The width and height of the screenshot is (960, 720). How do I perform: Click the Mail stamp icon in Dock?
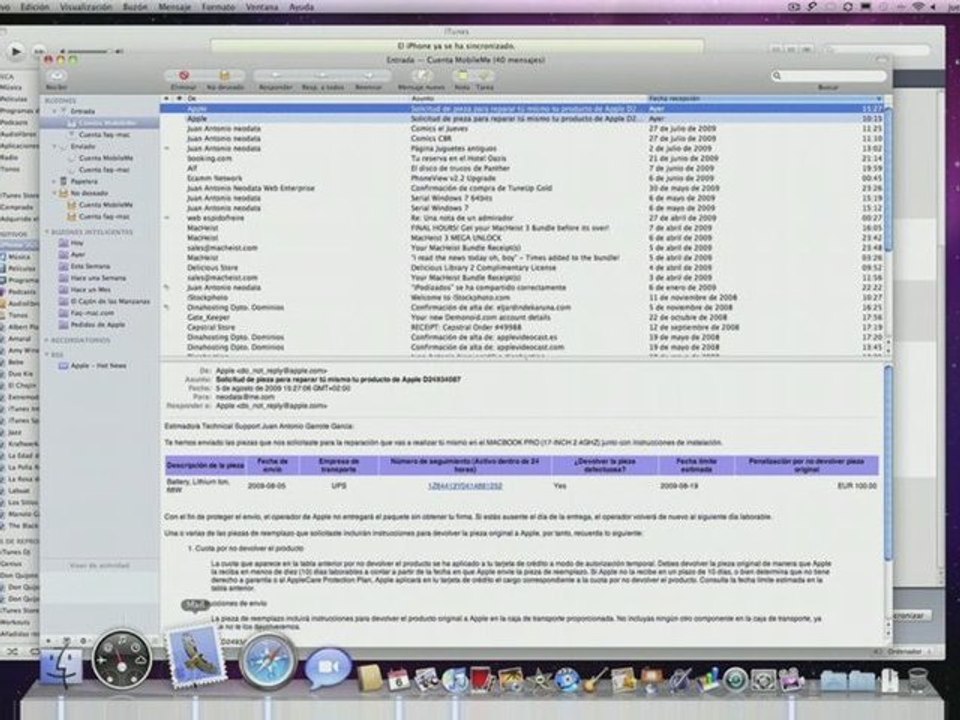pos(196,655)
